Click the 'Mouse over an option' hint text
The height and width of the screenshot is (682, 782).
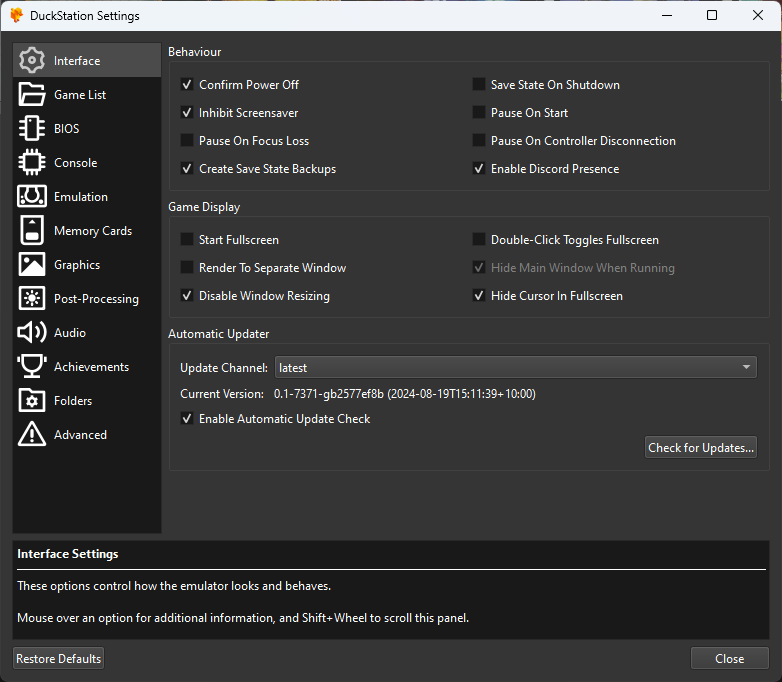pos(243,618)
